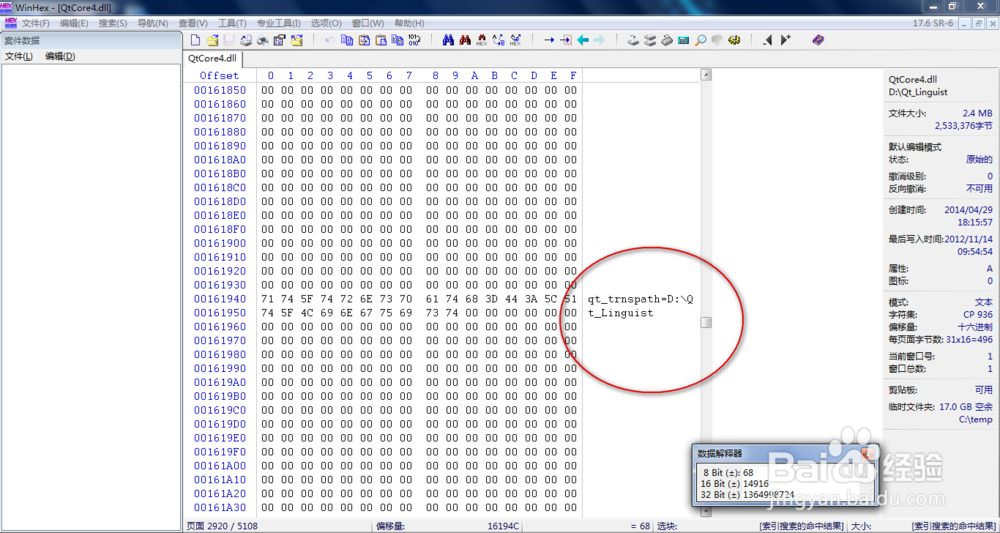The height and width of the screenshot is (533, 1000).
Task: Open the 帮助(H) menu
Action: click(409, 23)
